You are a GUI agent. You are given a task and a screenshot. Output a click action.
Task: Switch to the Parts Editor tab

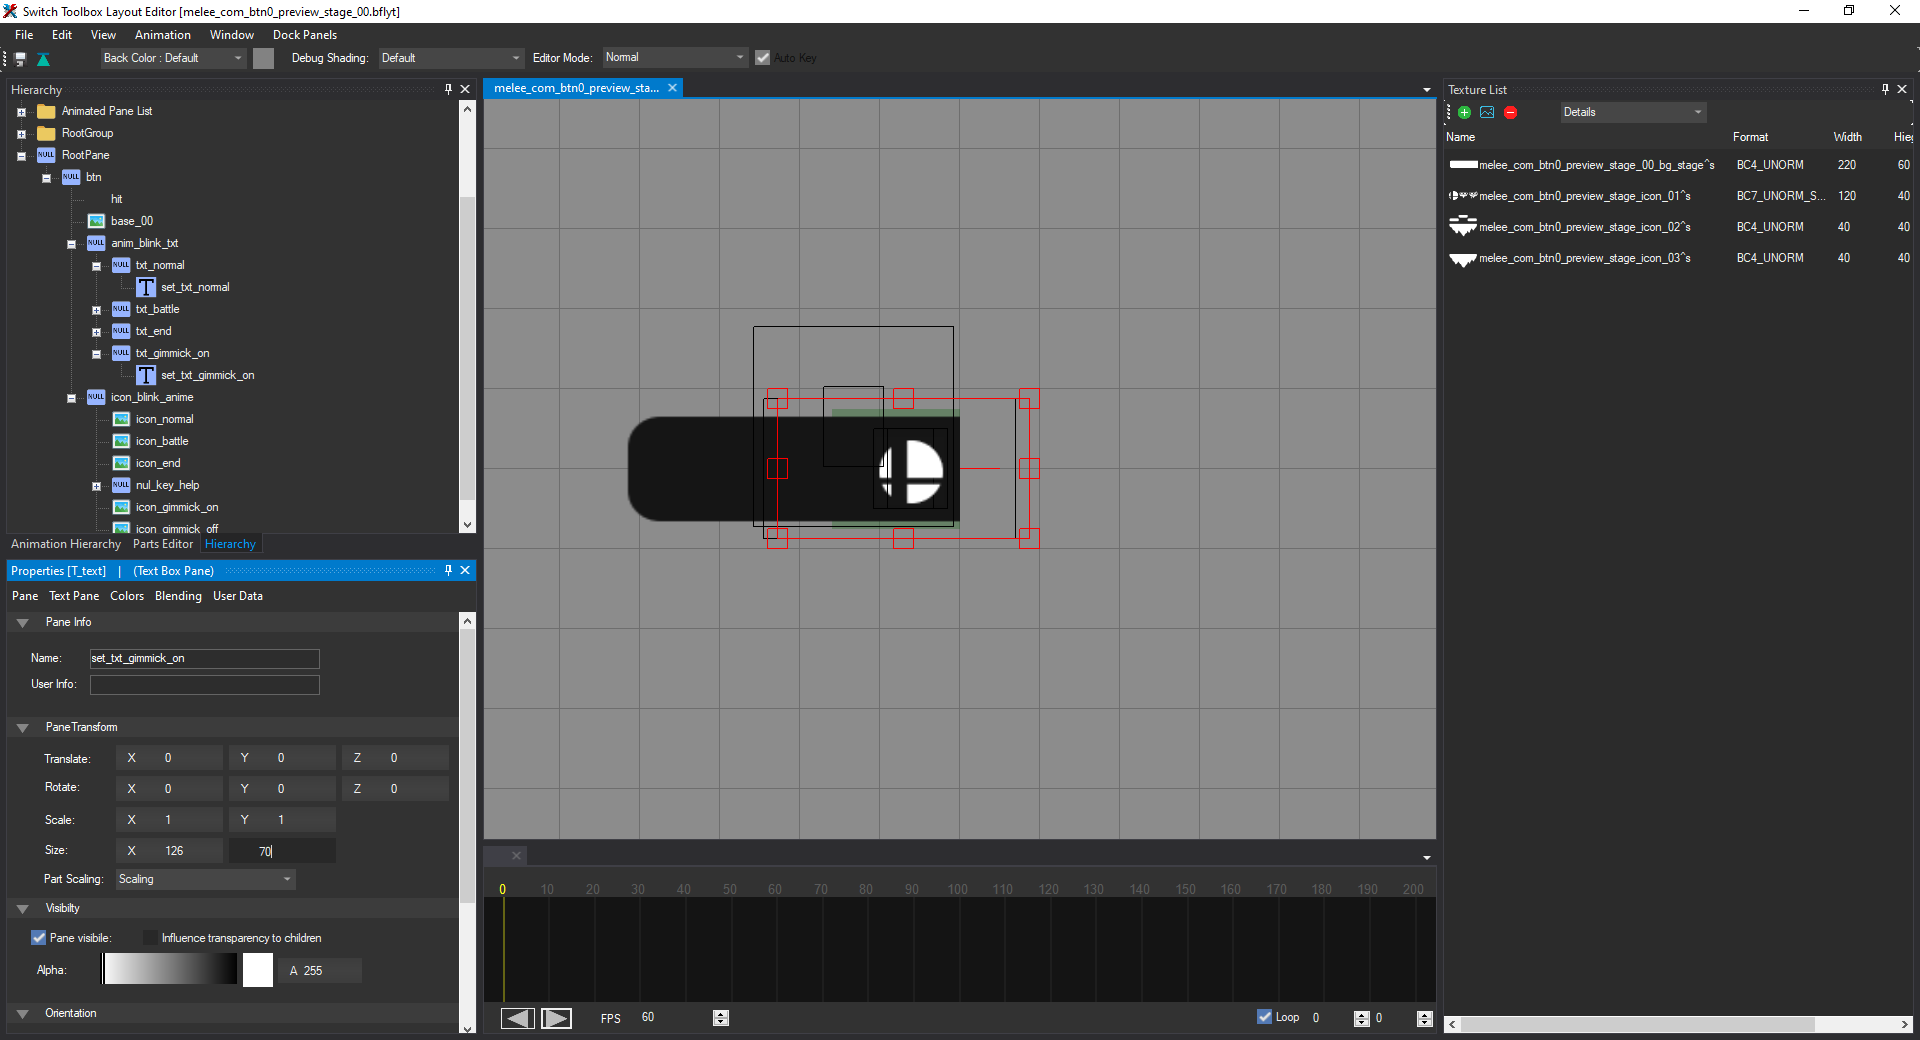click(x=162, y=544)
